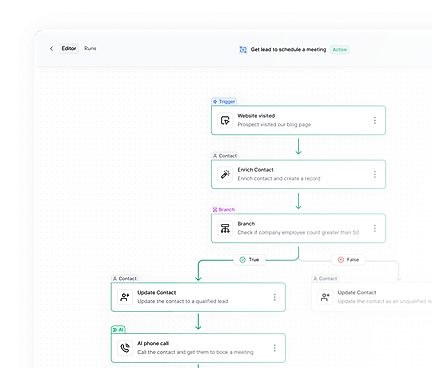Open the Enrich Contact node options menu

click(x=375, y=174)
